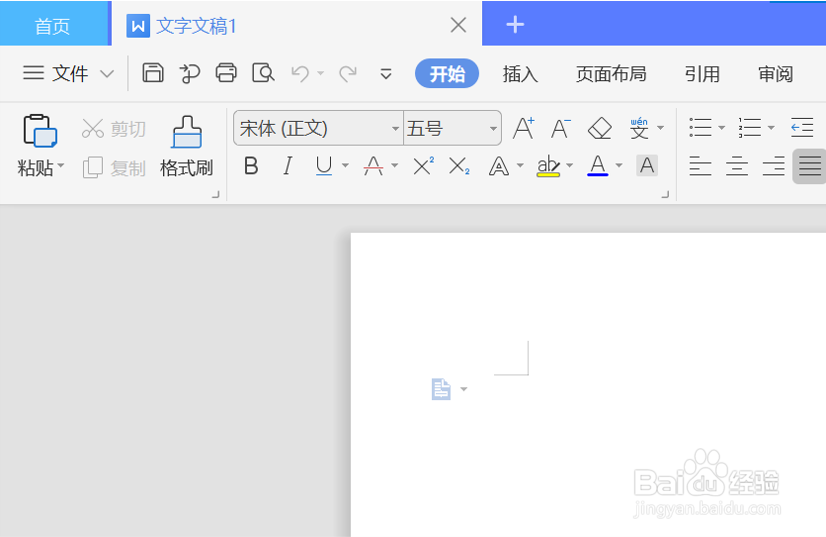The image size is (826, 537).
Task: Open the font group dialog launcher
Action: [665, 194]
